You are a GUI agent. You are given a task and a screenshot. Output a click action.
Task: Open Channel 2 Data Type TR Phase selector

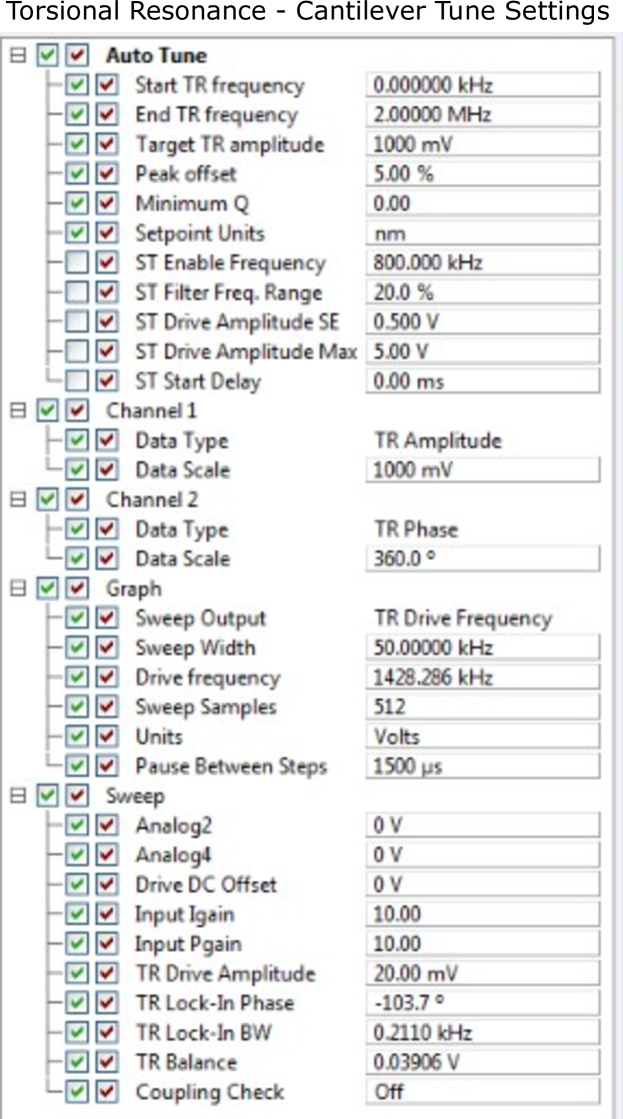[416, 530]
